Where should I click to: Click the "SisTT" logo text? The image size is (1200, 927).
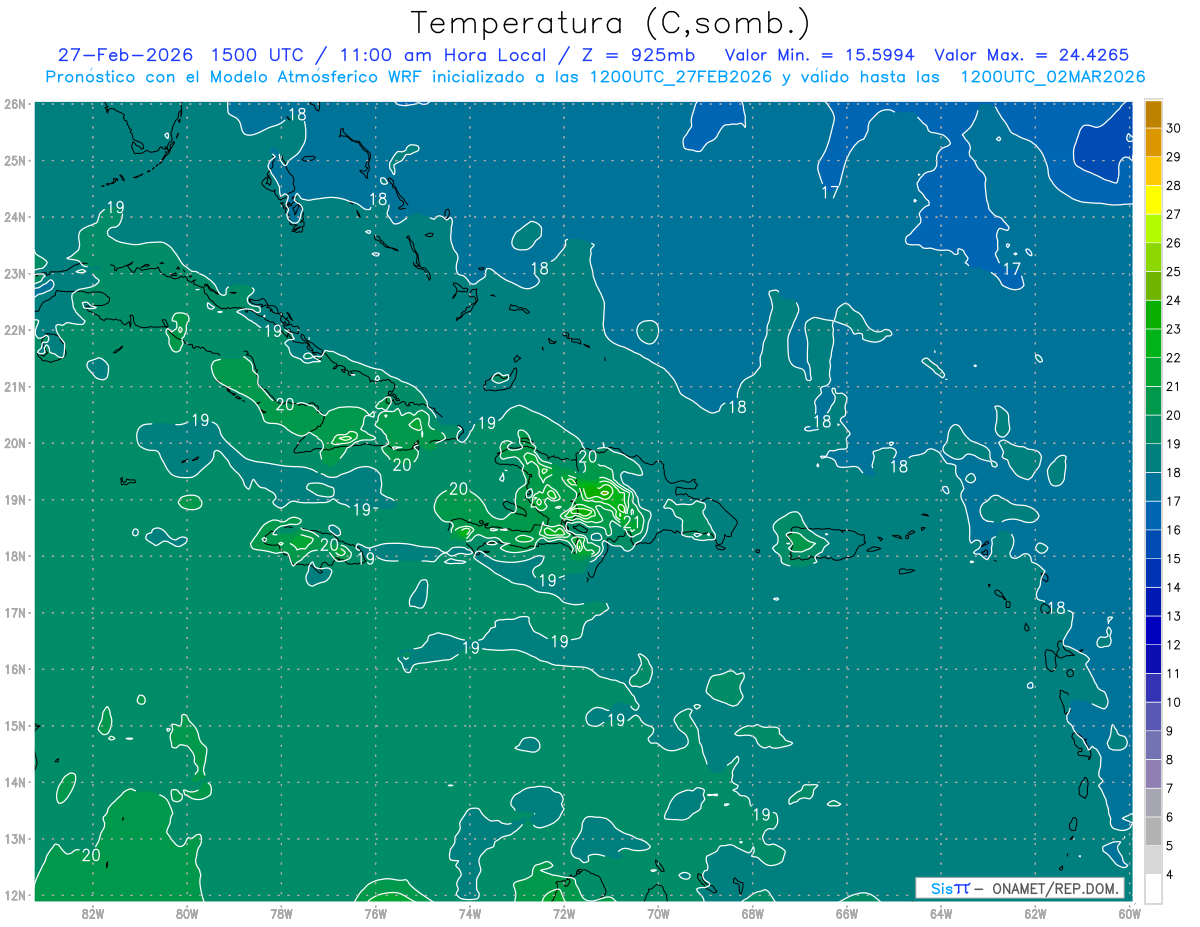[x=949, y=888]
